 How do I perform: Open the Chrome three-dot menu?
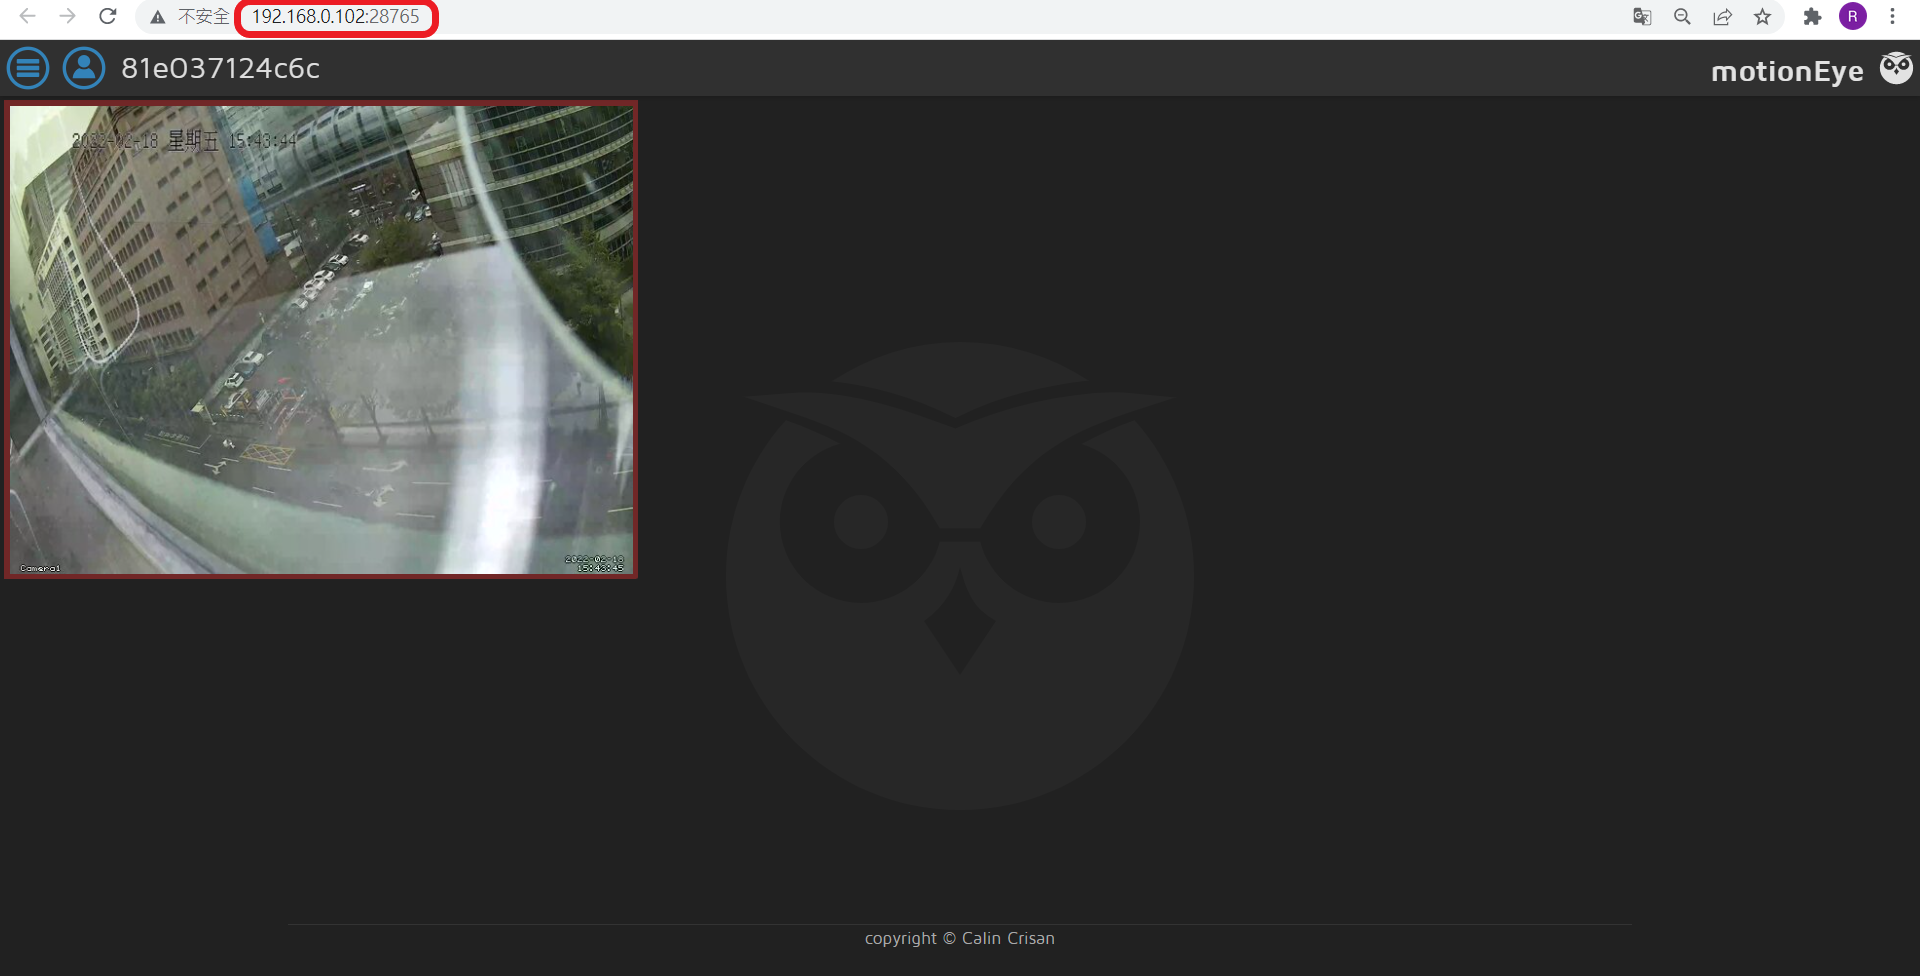click(x=1892, y=17)
